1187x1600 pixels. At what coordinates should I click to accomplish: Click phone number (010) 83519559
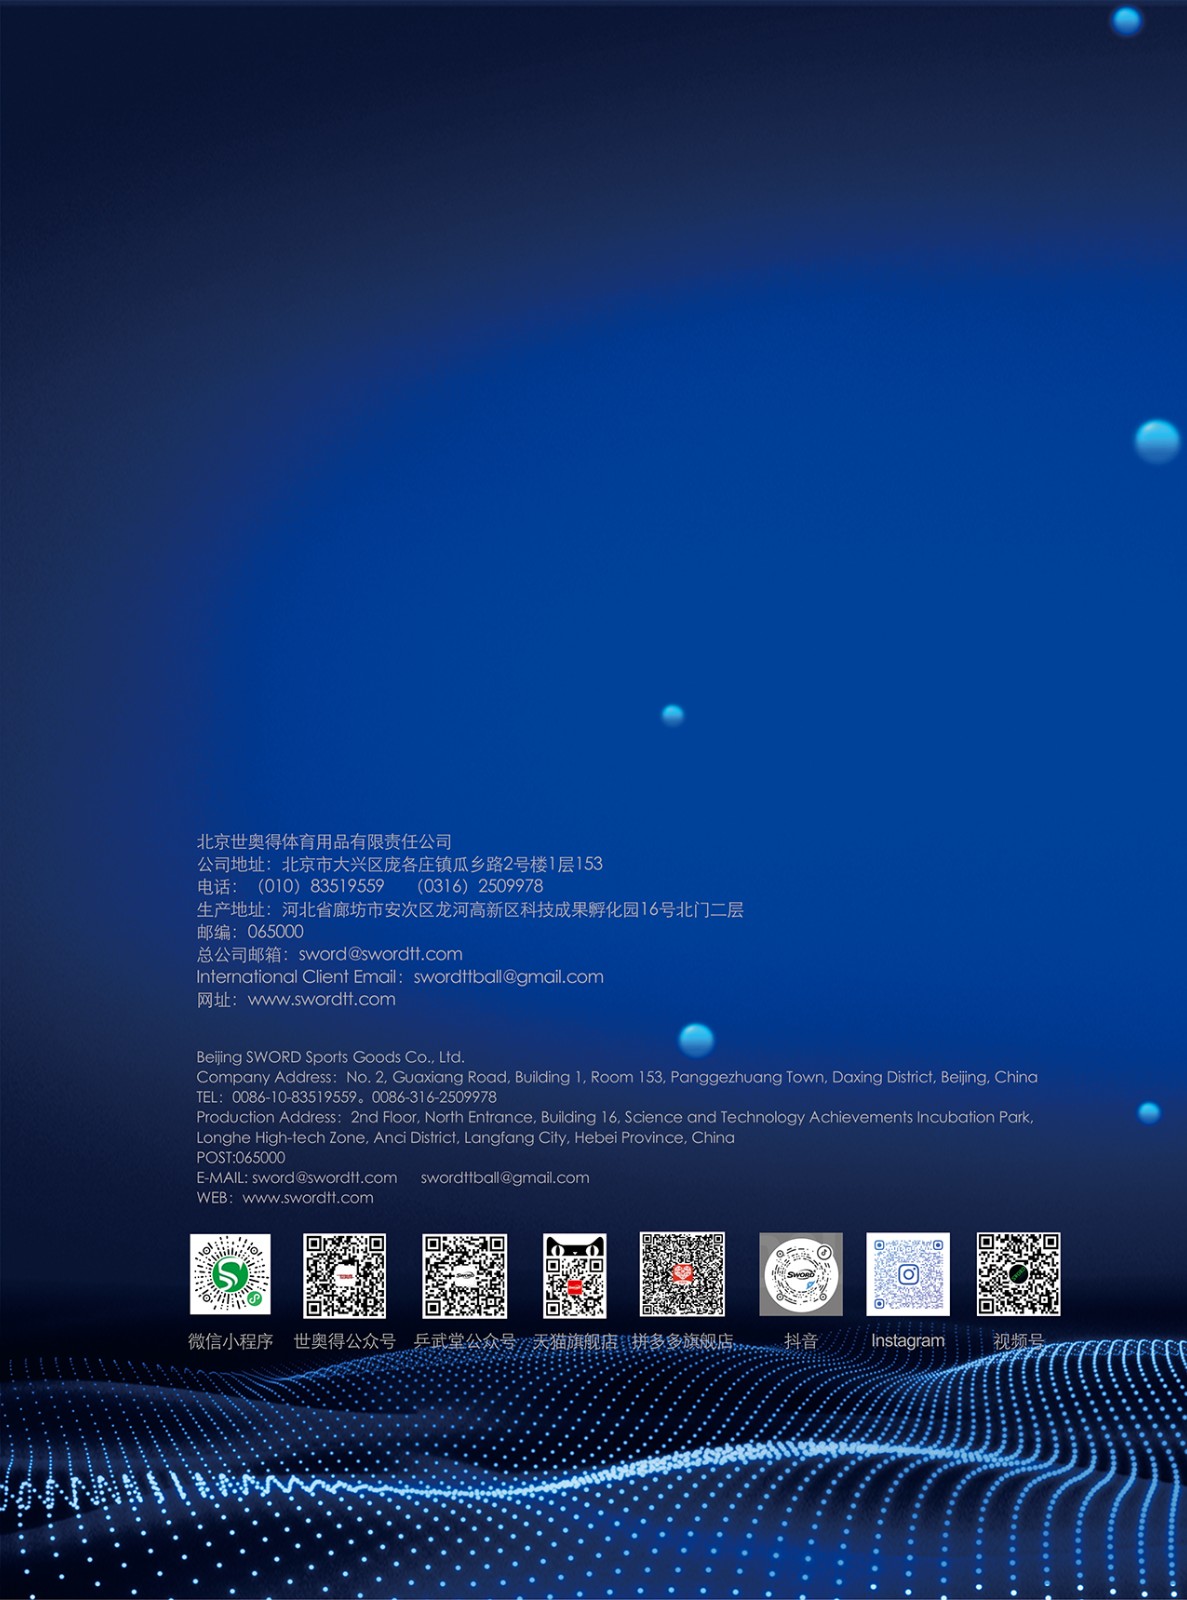click(x=320, y=886)
